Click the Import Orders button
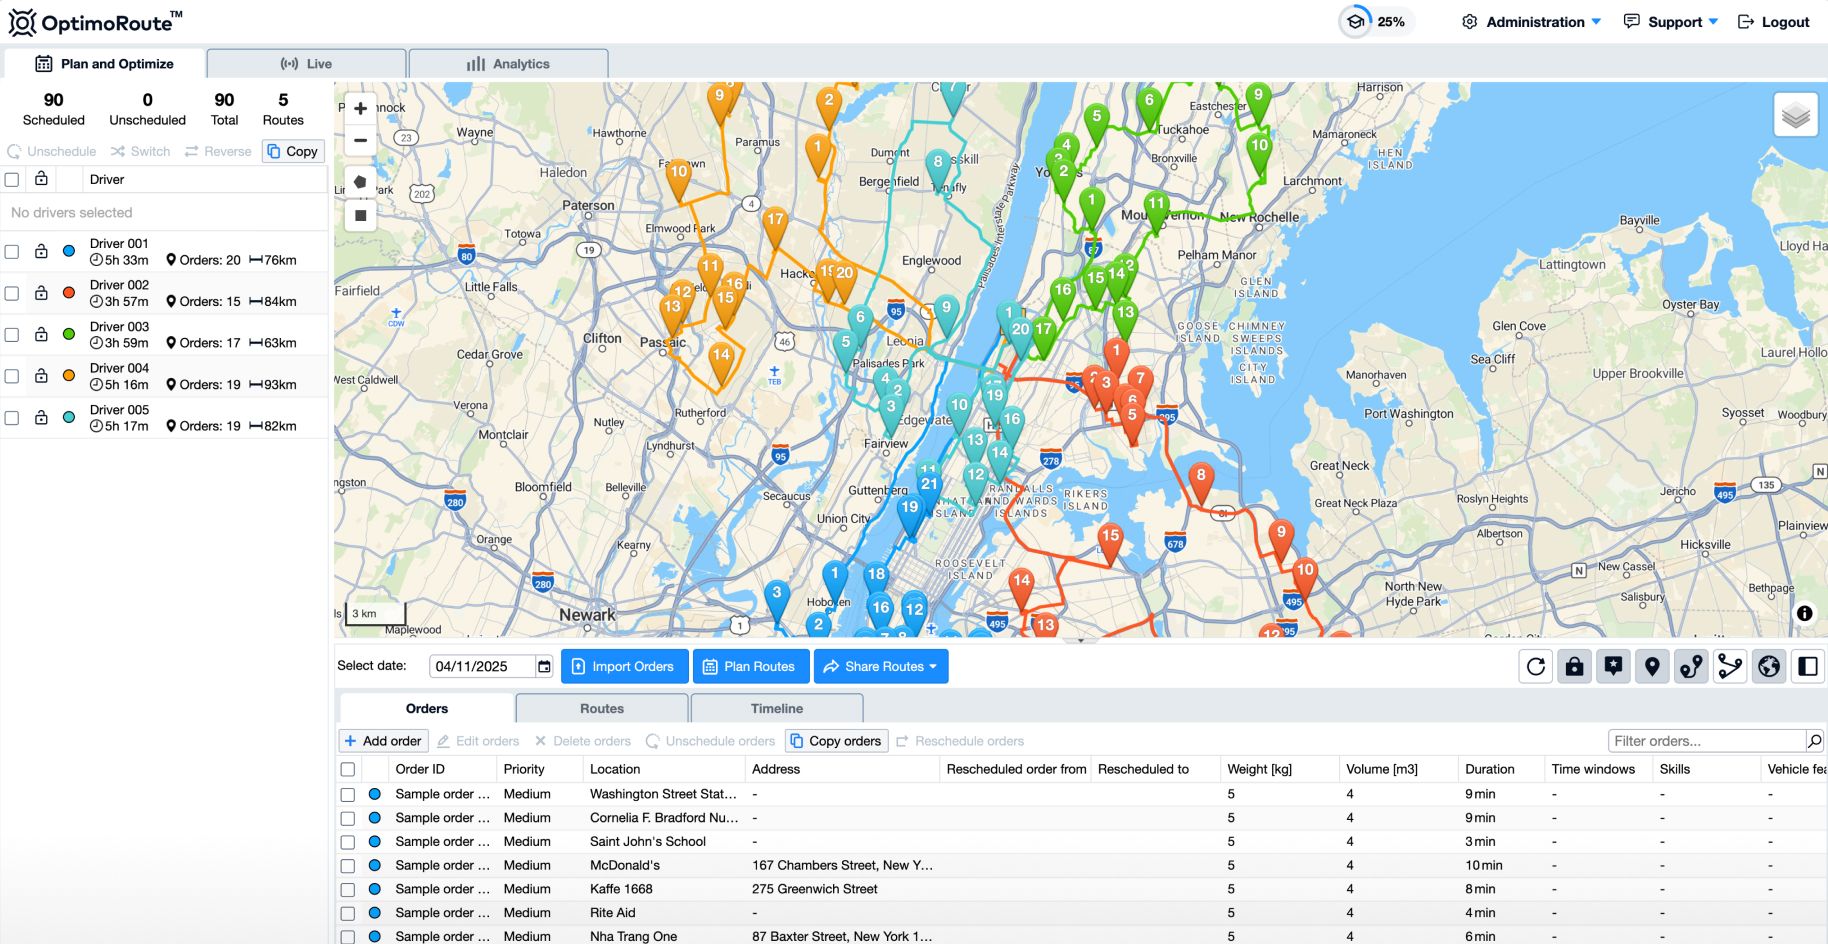1828x944 pixels. (x=624, y=667)
